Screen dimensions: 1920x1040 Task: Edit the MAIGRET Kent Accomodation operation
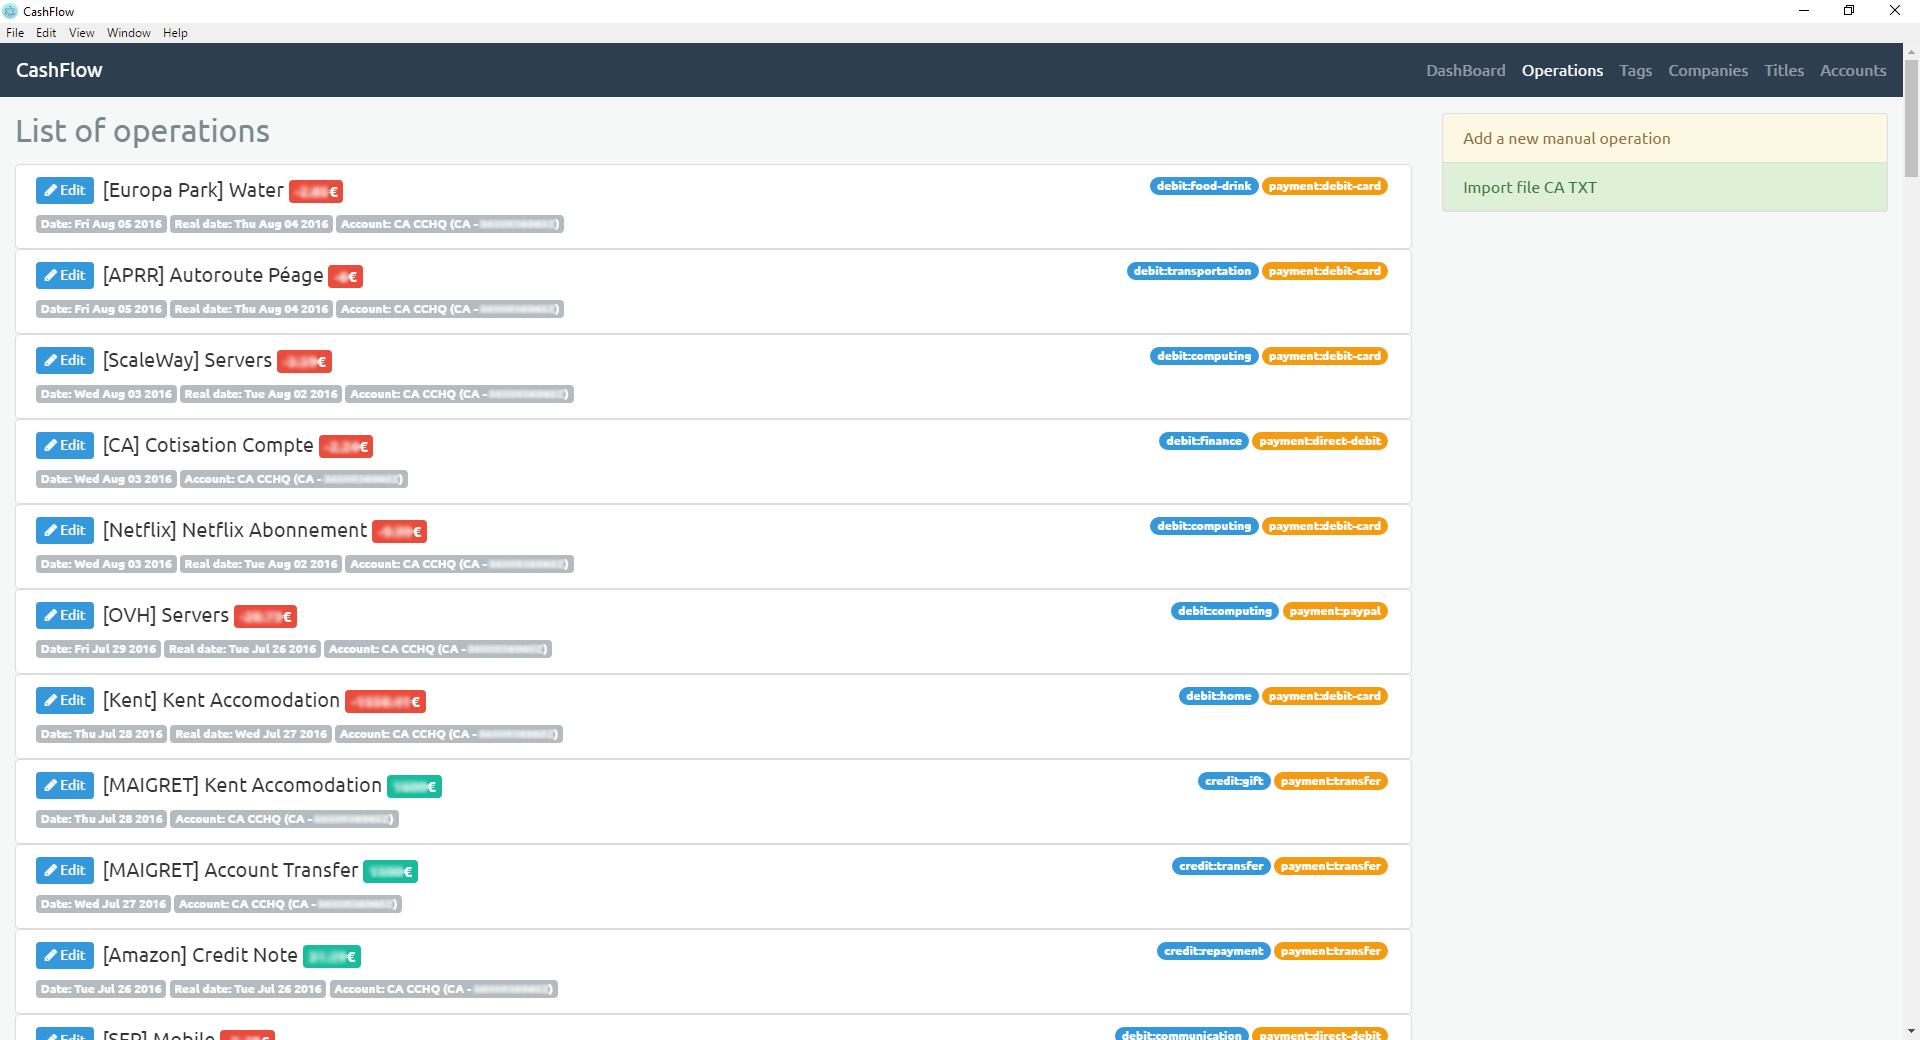point(65,785)
